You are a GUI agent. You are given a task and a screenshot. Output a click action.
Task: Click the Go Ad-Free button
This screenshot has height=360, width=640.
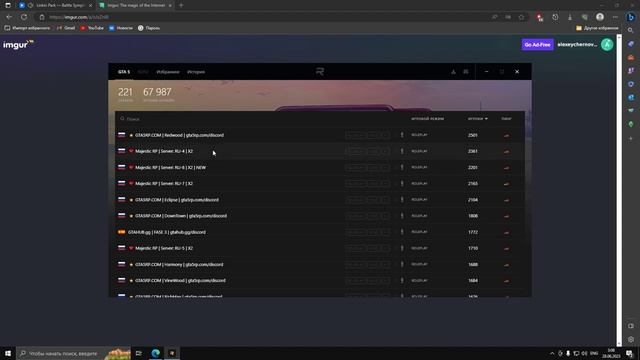(x=537, y=44)
